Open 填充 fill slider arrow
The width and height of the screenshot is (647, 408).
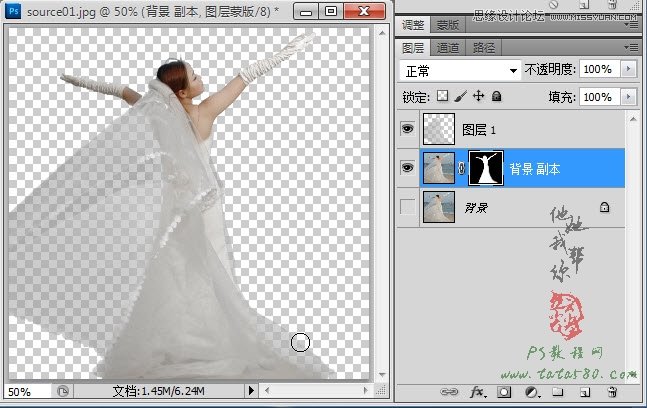click(628, 97)
